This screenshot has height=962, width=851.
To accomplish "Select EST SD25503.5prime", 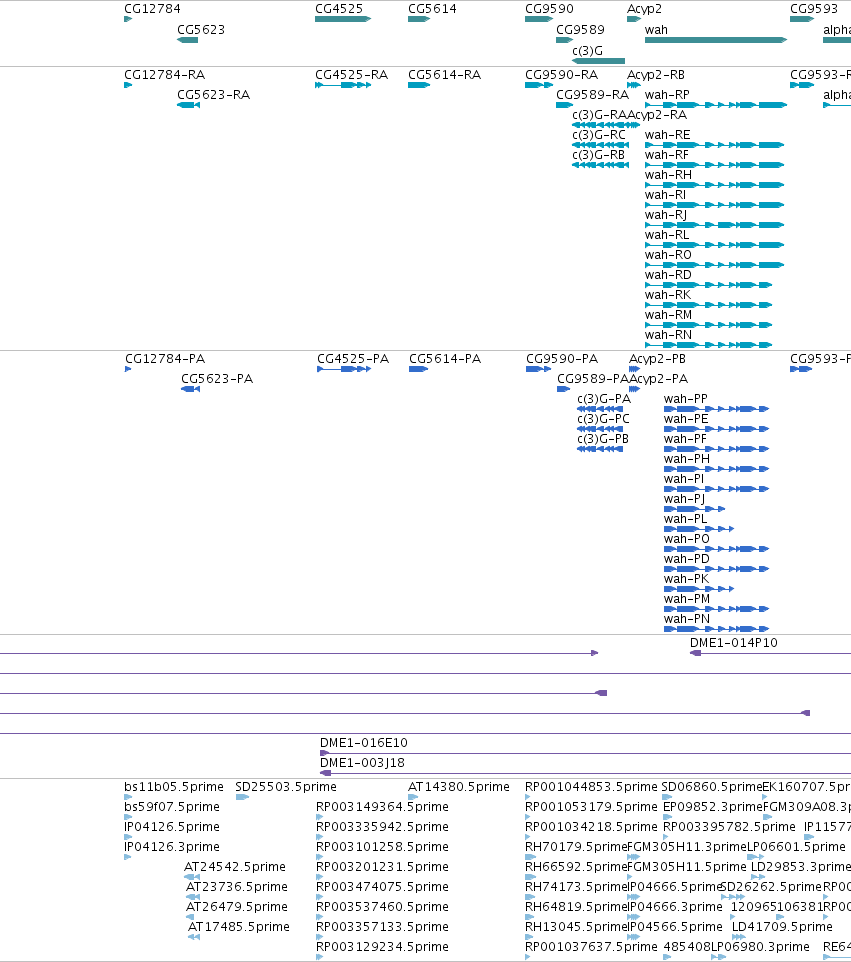I will click(285, 787).
